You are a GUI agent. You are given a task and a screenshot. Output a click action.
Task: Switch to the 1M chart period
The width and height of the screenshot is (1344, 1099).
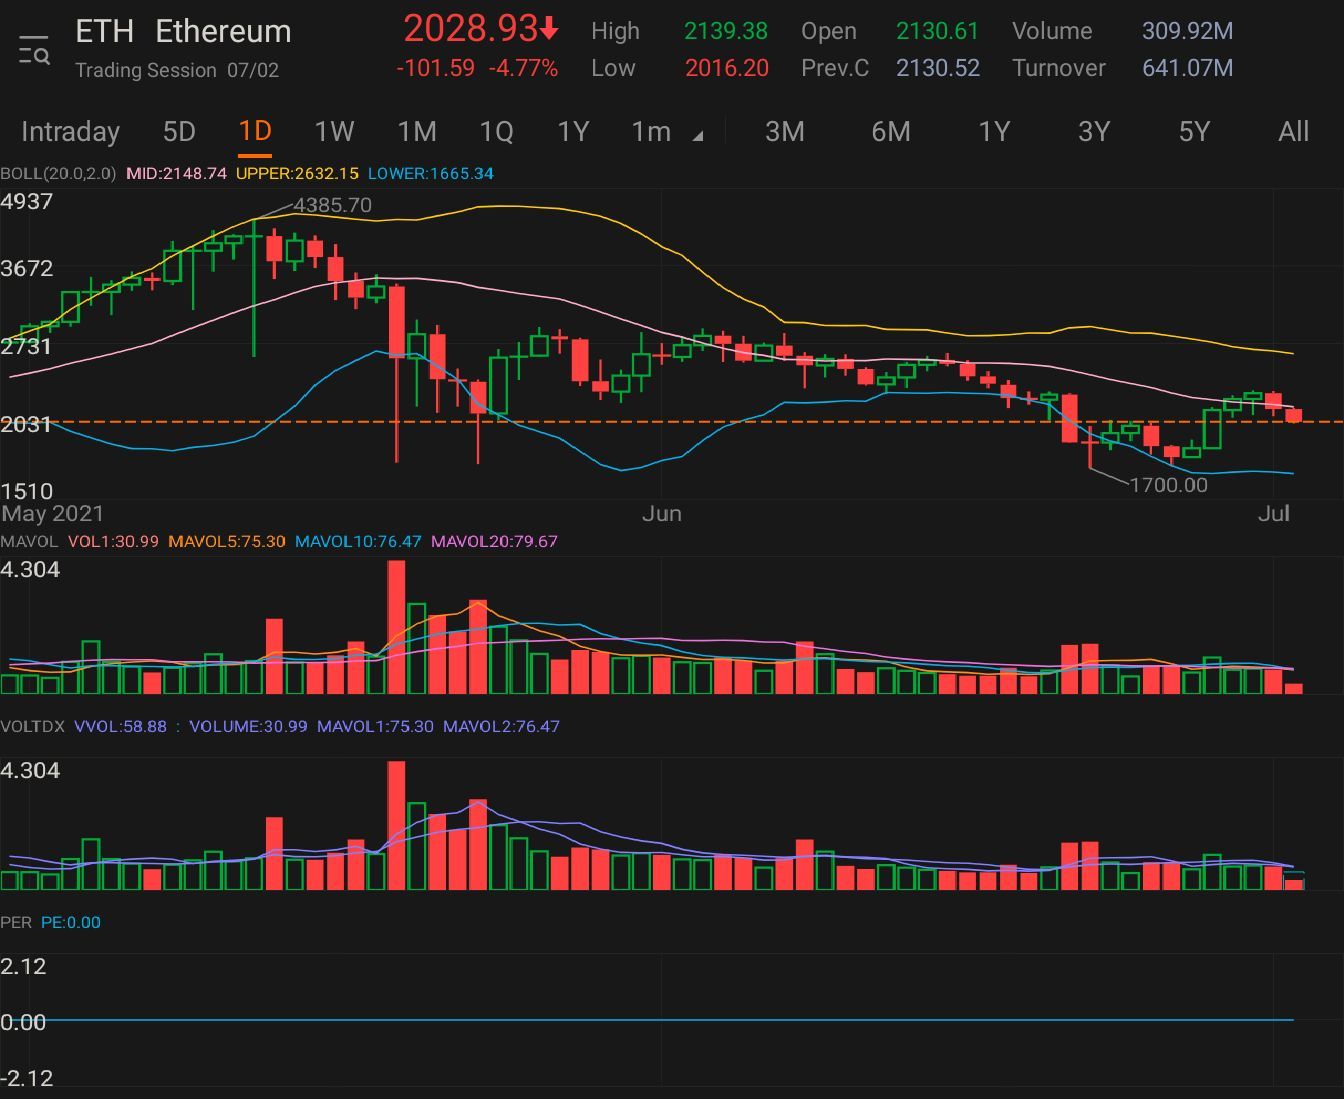417,132
